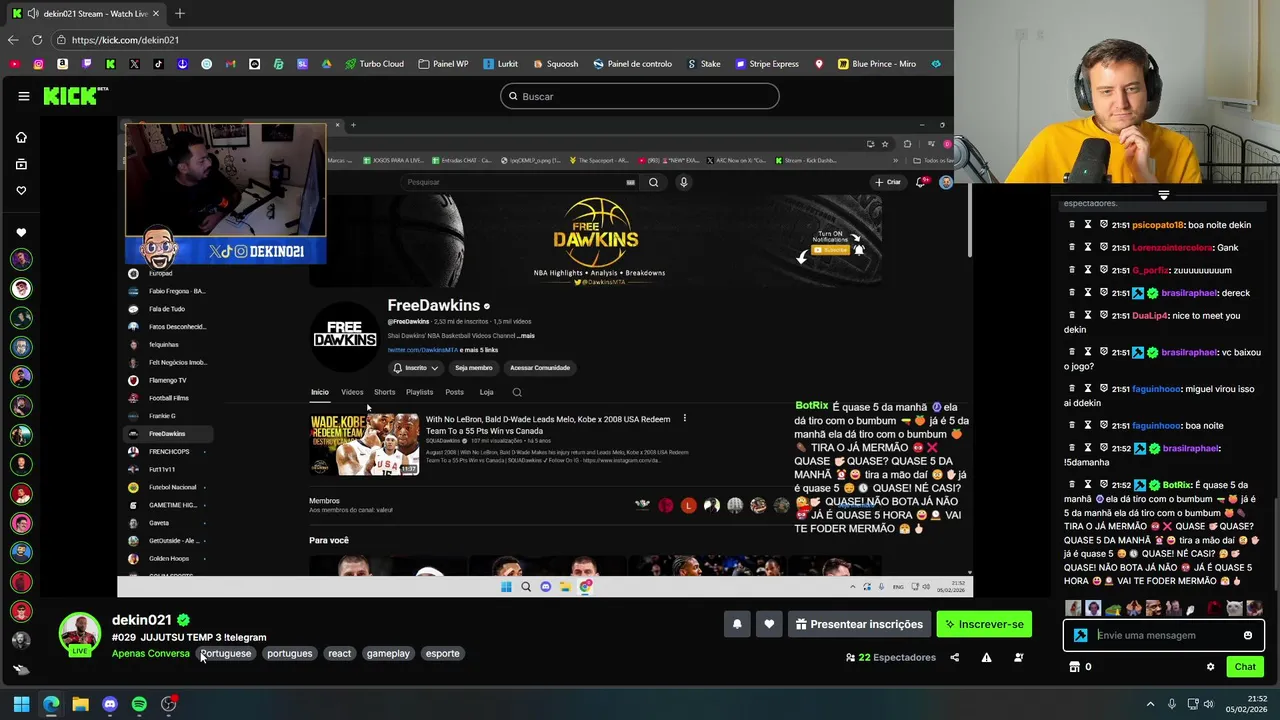Open the Kick sidebar Home icon
The height and width of the screenshot is (720, 1280).
[21, 137]
